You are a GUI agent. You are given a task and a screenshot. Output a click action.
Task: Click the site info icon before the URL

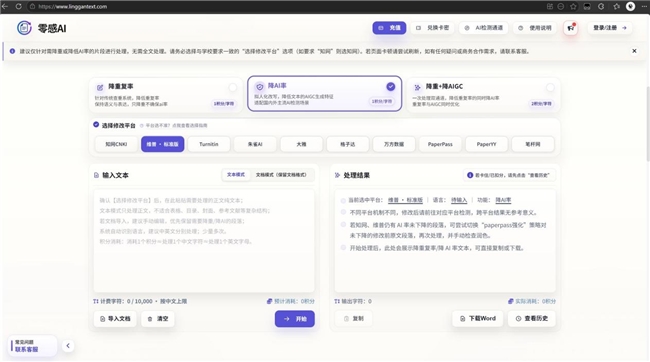pyautogui.click(x=32, y=6)
